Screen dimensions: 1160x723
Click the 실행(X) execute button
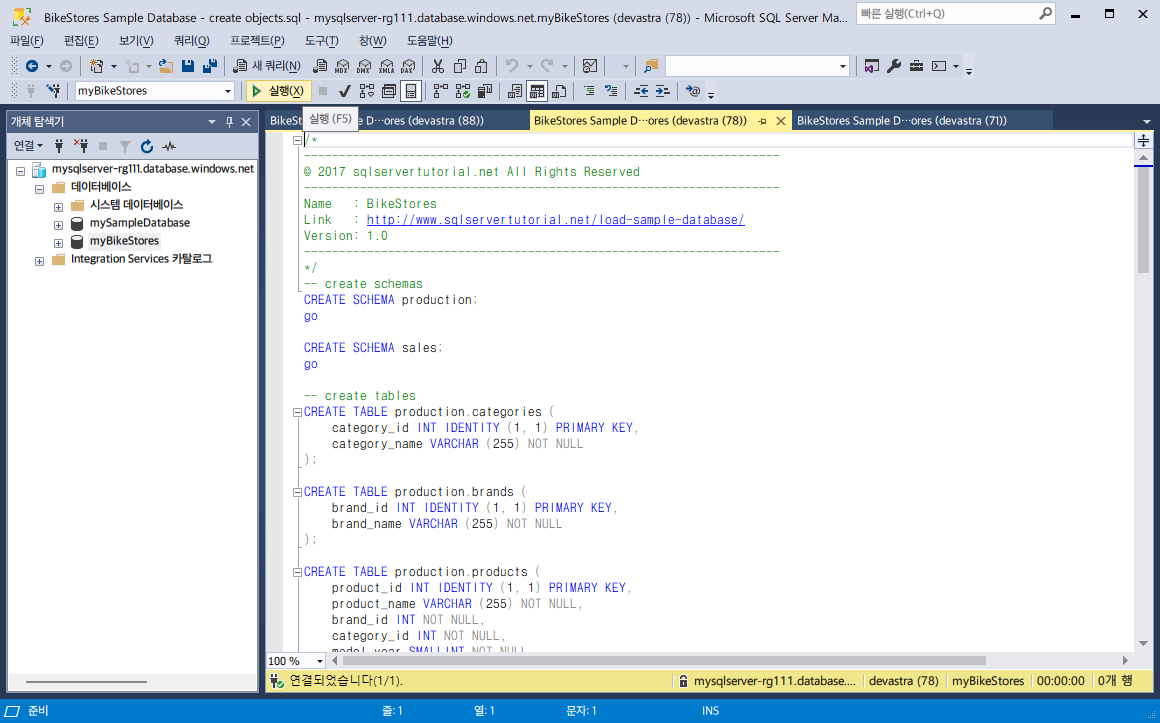(278, 91)
